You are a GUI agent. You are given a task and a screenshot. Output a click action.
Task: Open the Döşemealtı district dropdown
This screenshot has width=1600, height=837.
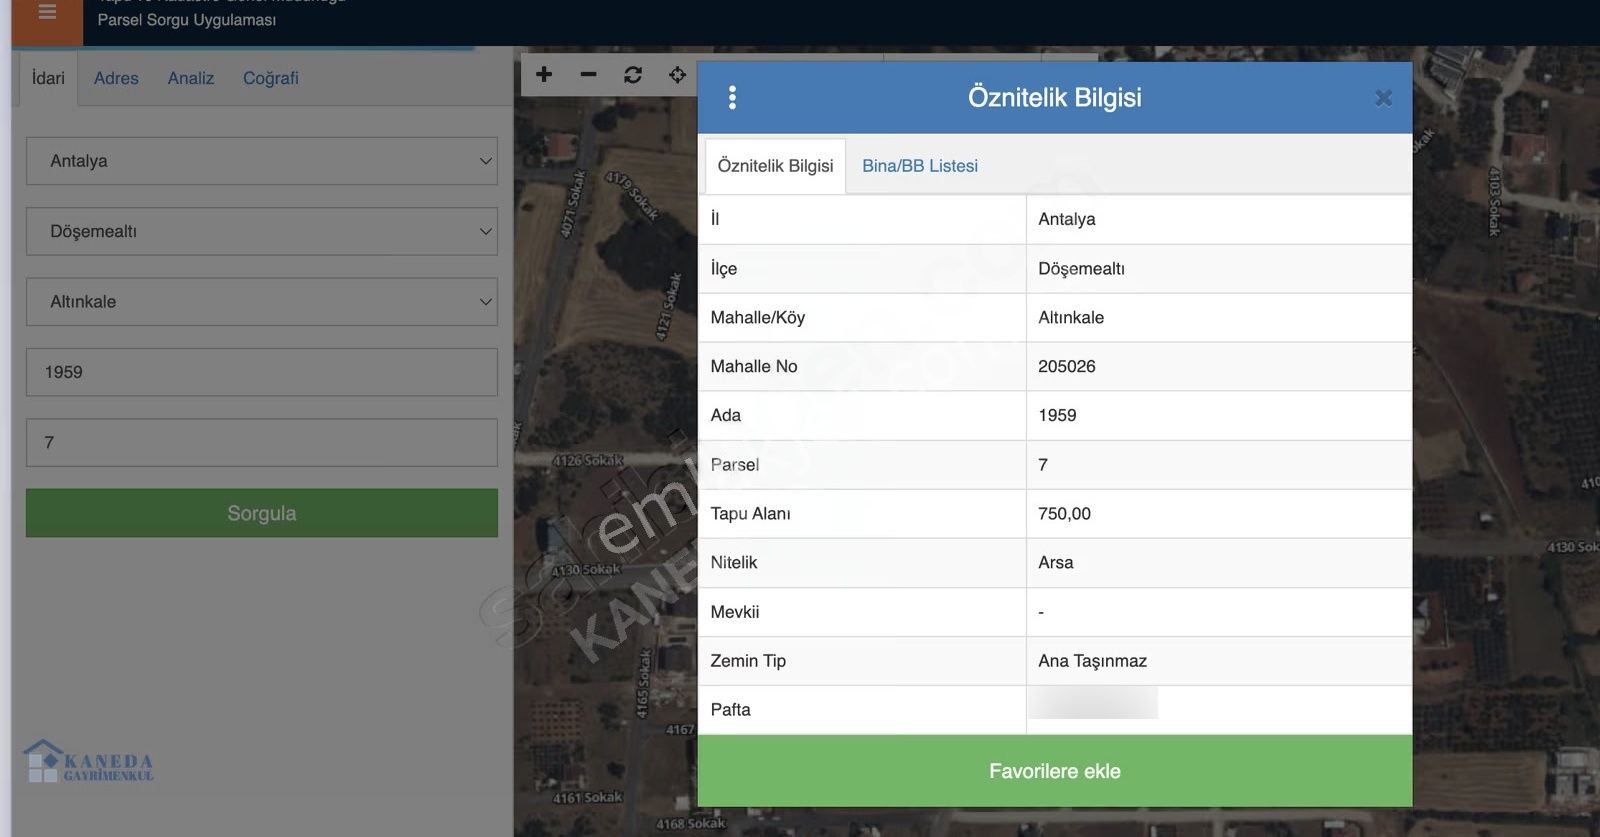tap(262, 231)
